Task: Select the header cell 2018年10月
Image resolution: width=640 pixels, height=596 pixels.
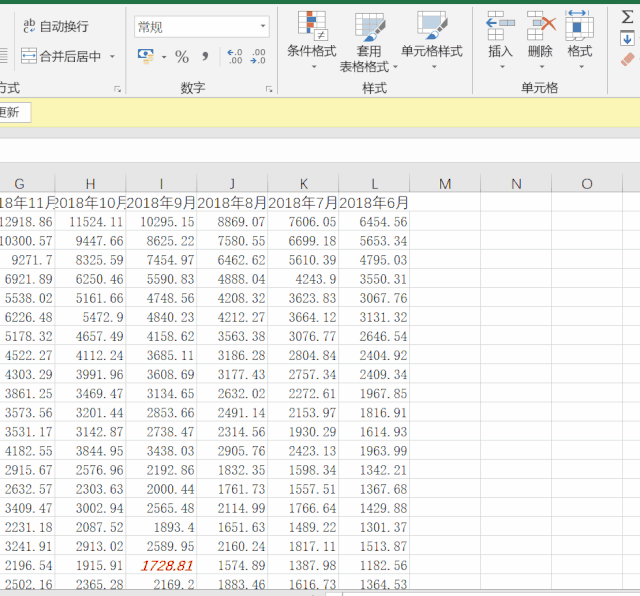Action: coord(90,202)
